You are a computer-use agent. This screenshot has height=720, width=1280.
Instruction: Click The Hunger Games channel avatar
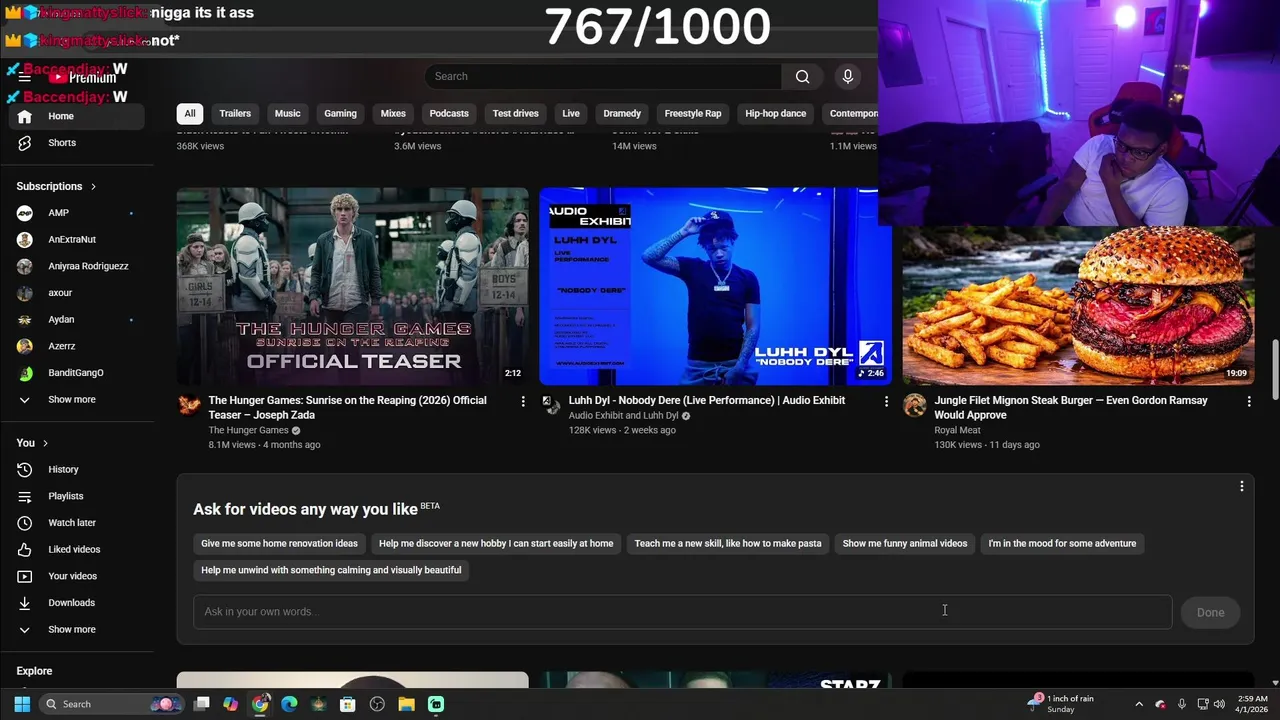[x=189, y=405]
